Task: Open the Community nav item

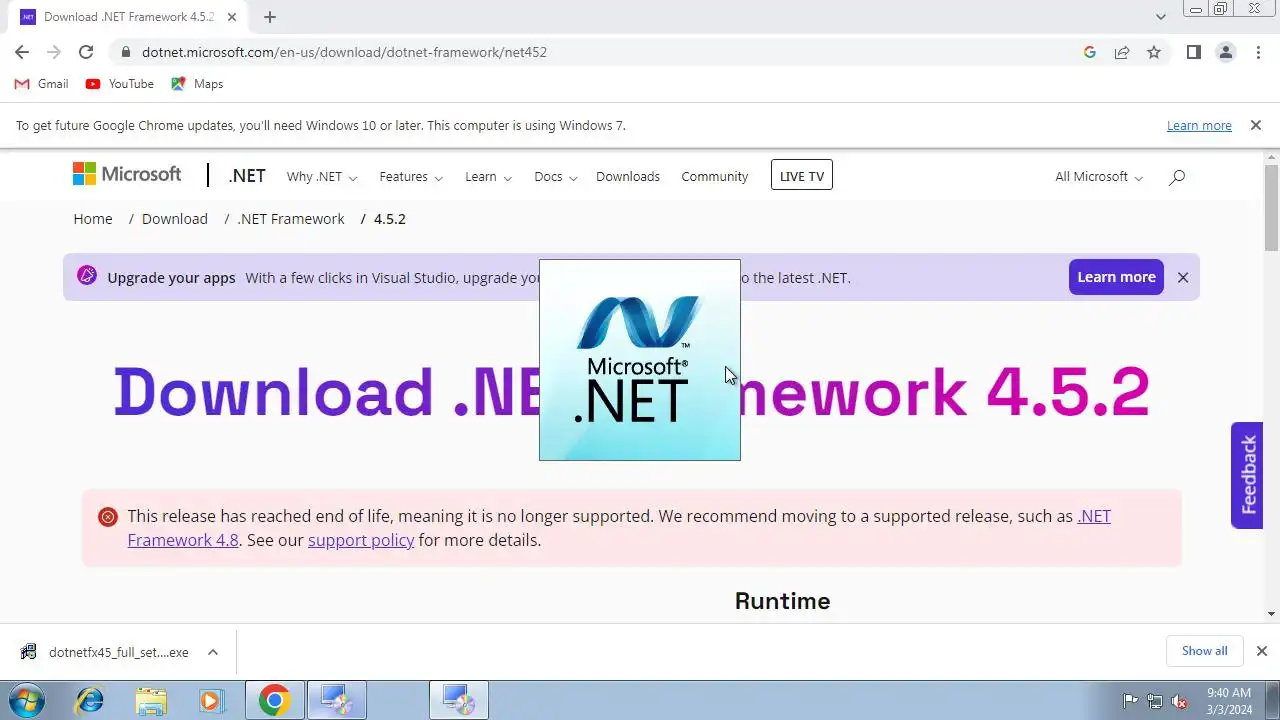Action: (715, 177)
